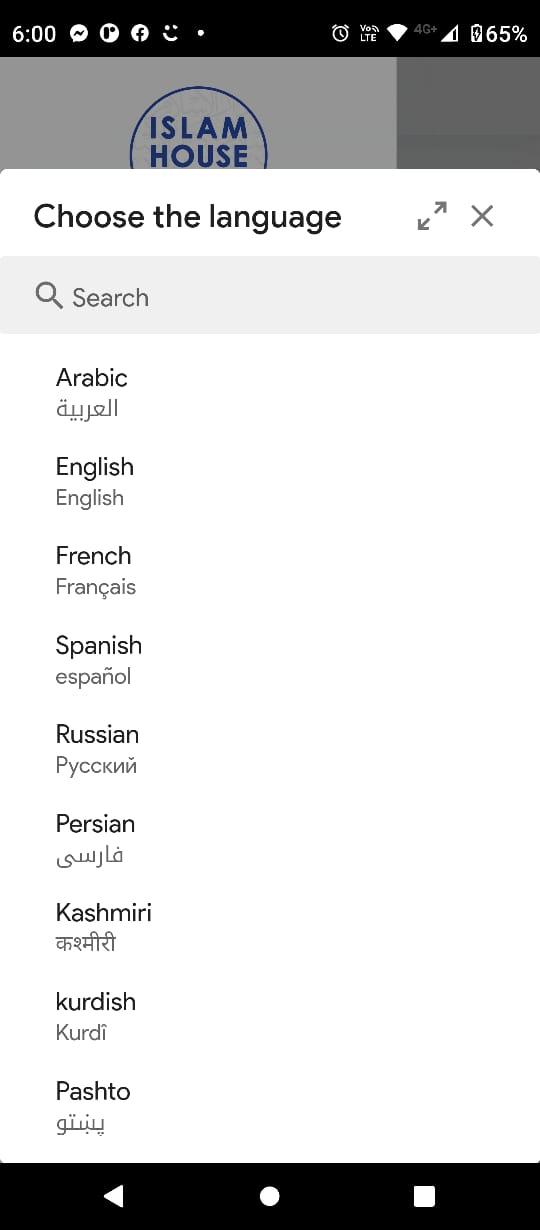Select Kashmiri language option
Image resolution: width=540 pixels, height=1230 pixels.
[270, 927]
